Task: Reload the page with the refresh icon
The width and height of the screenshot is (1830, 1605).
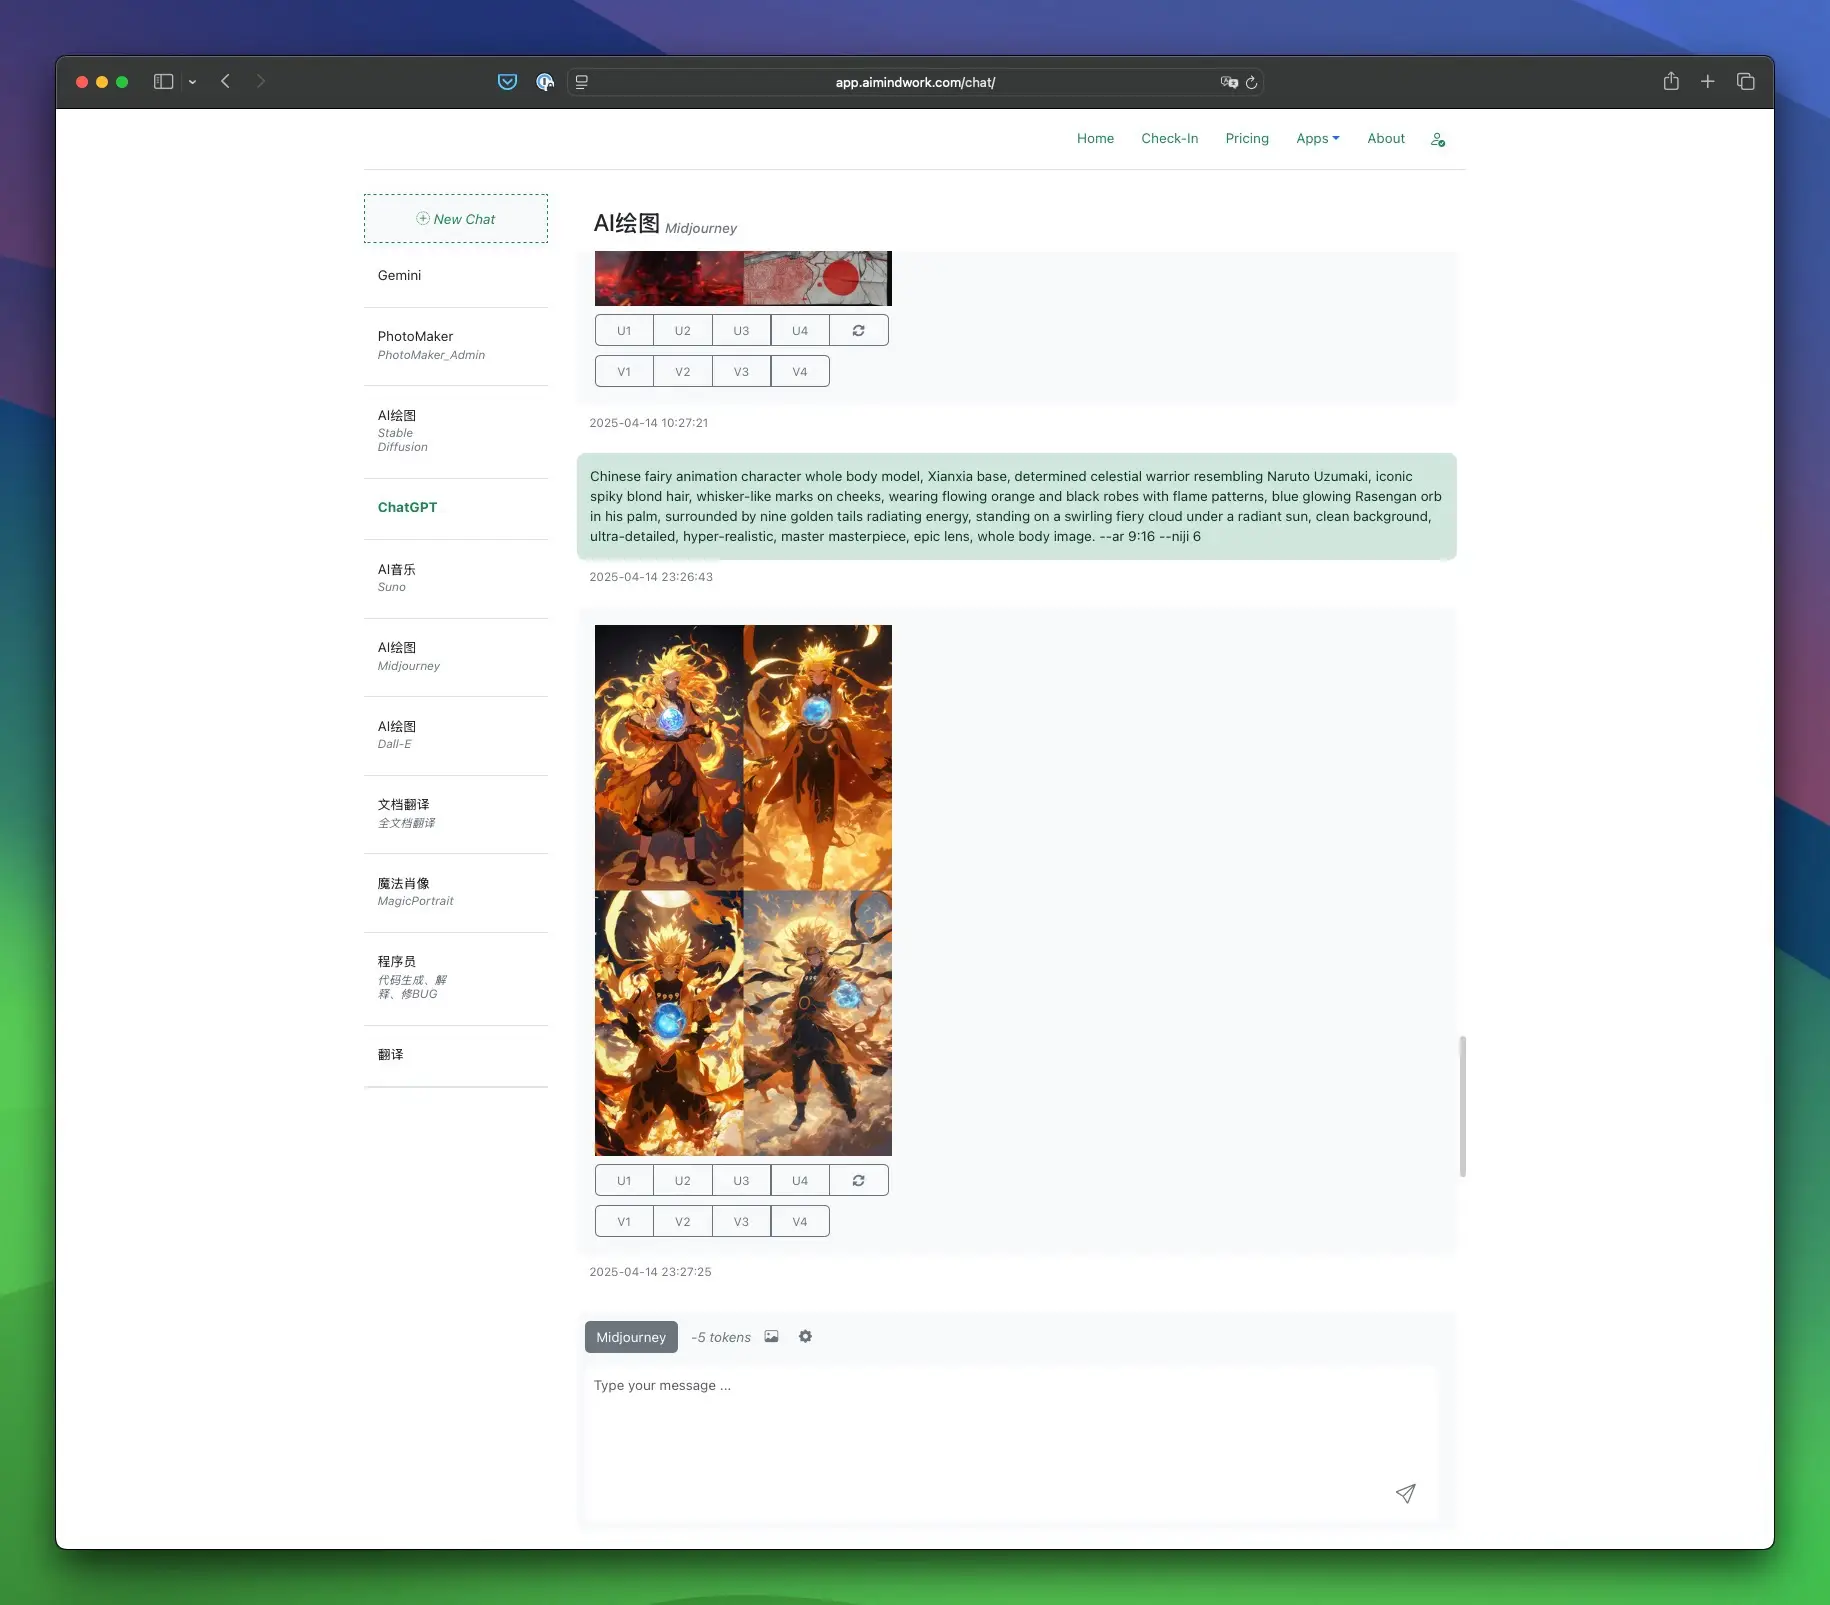Action: coord(1251,82)
